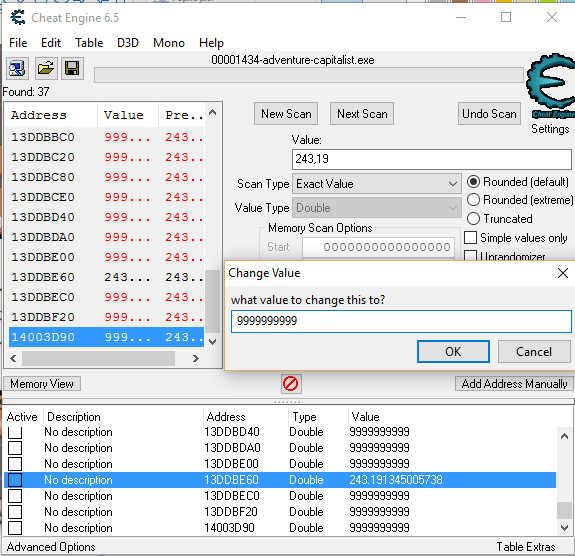Screen dimensions: 575x556
Task: Click the save floppy disk icon
Action: (72, 68)
